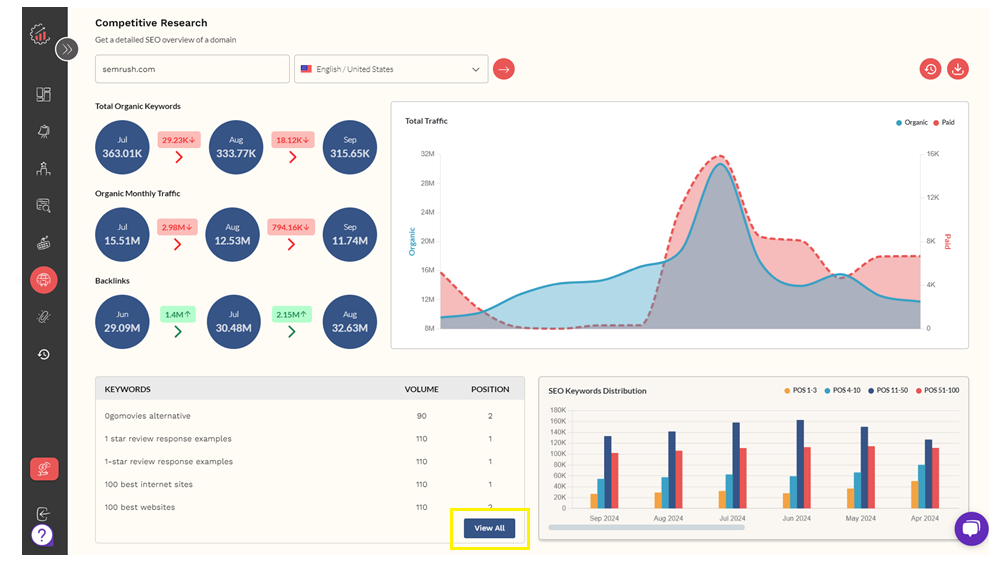This screenshot has height=564, width=1005.
Task: Open the site audit magnifier icon in sidebar
Action: [x=44, y=206]
